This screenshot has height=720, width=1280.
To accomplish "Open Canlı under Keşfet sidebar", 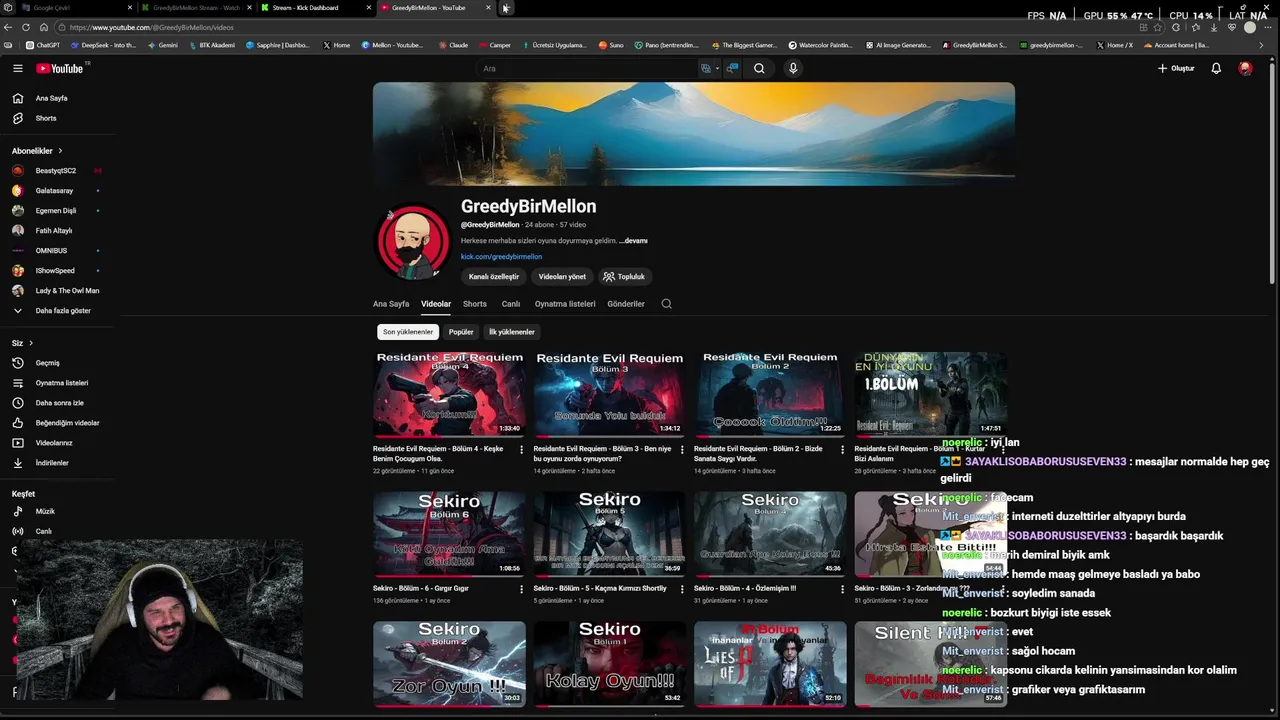I will click(44, 531).
